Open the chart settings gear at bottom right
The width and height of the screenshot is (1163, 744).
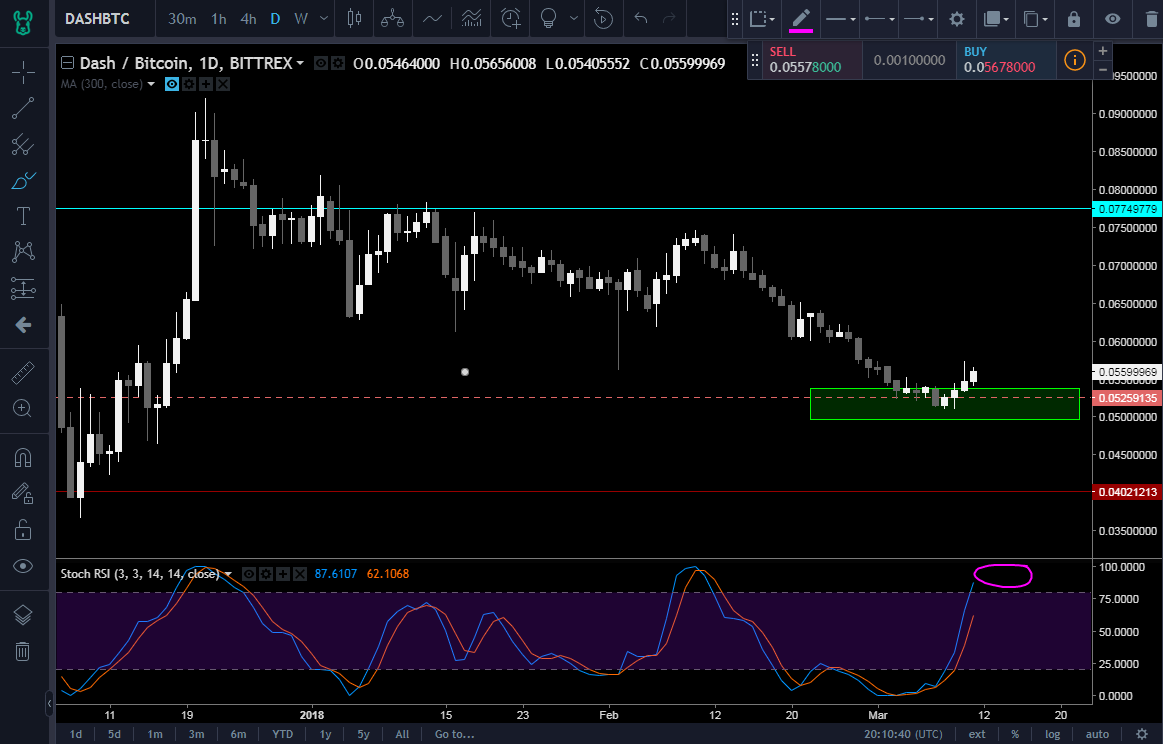[1142, 734]
